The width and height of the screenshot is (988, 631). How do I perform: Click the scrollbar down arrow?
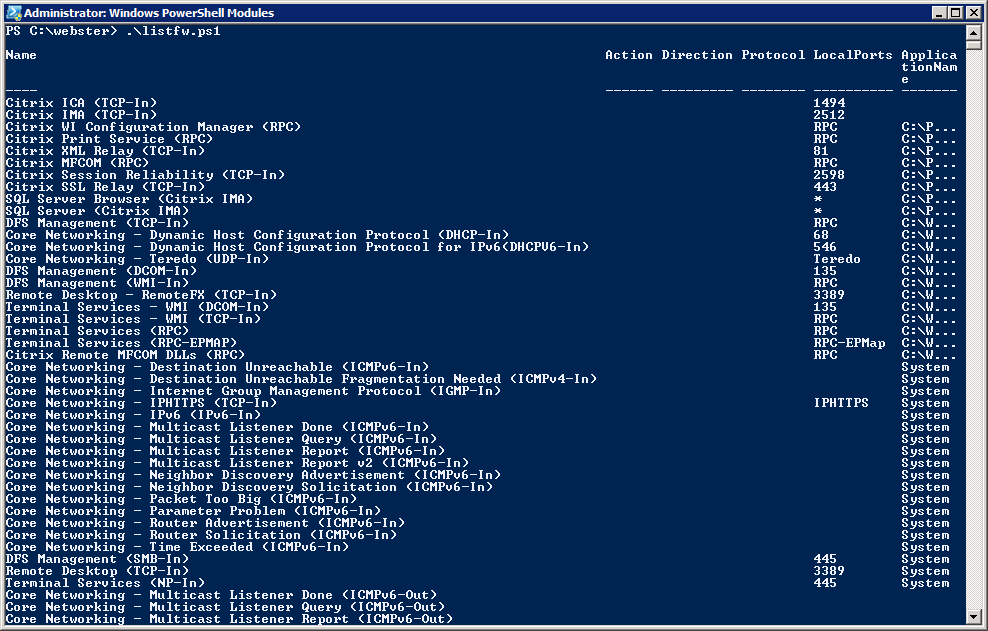pos(975,619)
